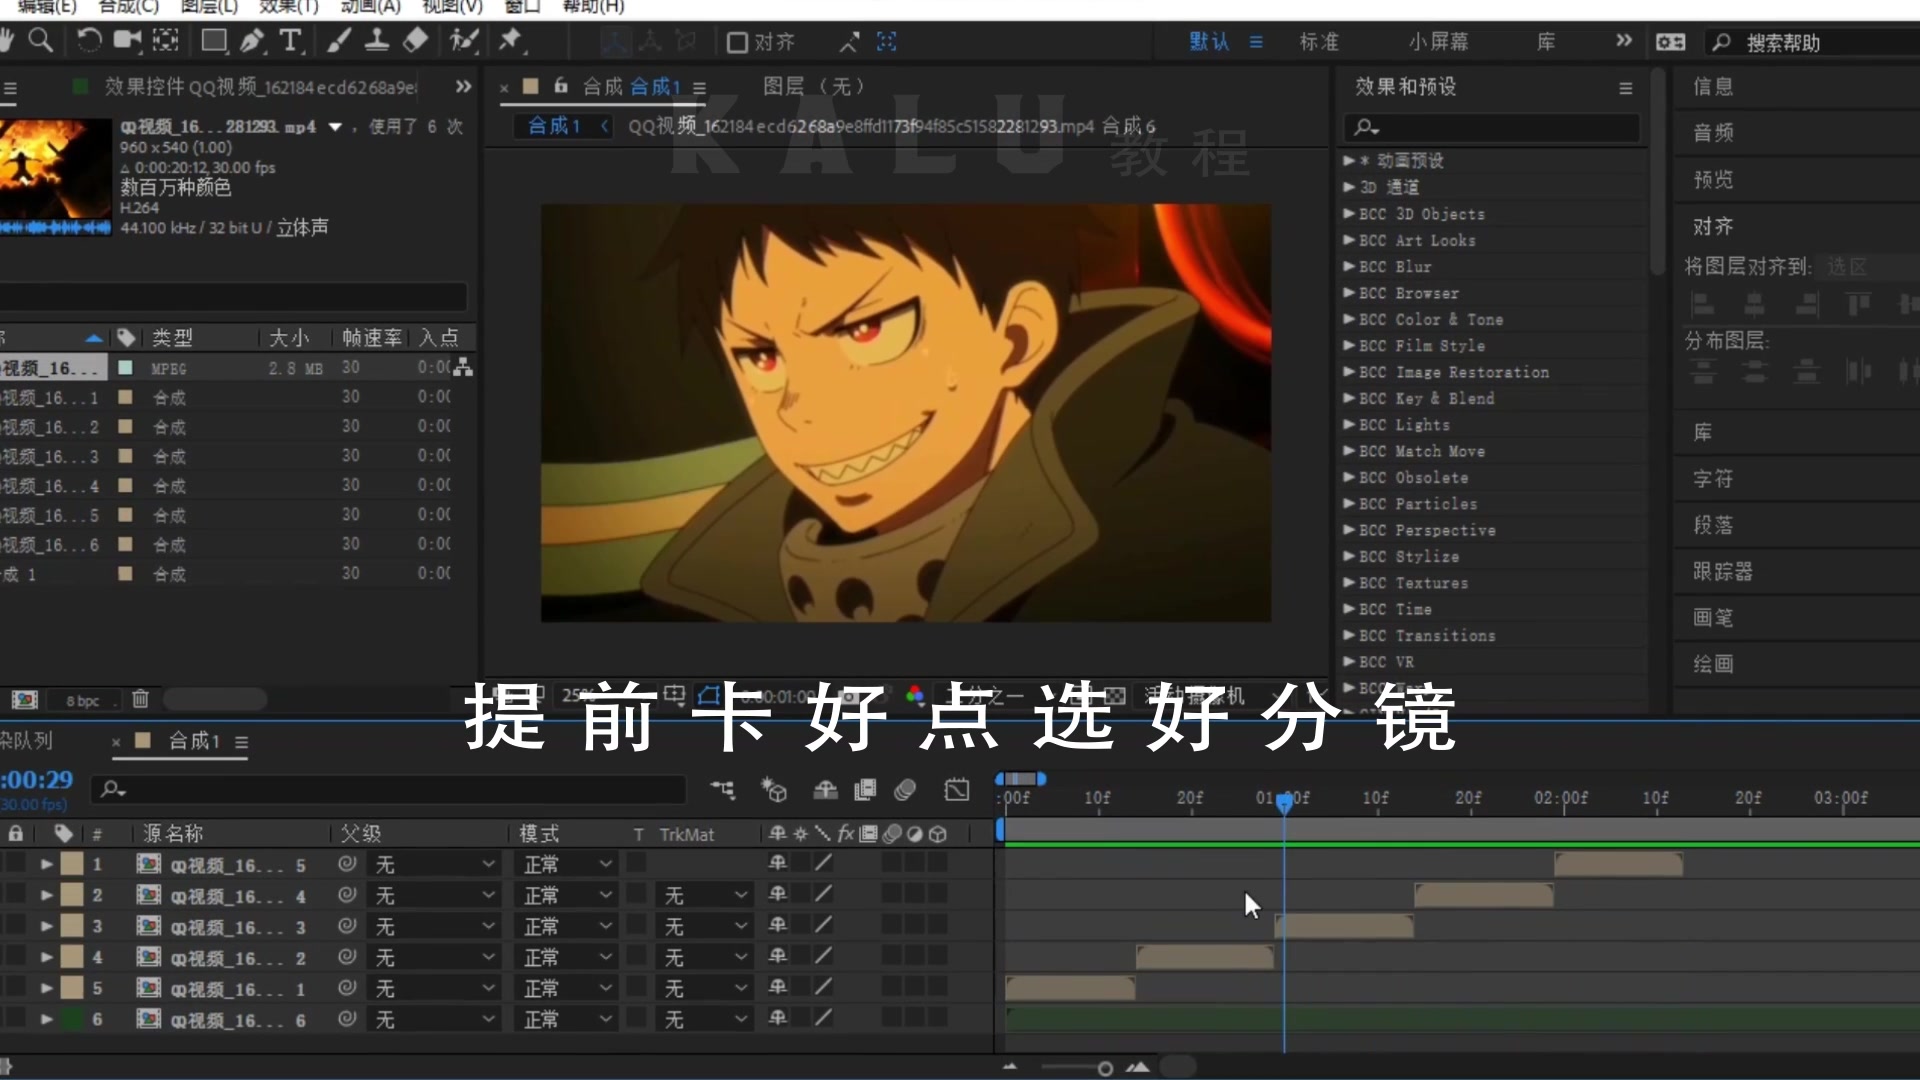Click the hide shy layers timeline icon
The image size is (1920, 1080).
[825, 790]
